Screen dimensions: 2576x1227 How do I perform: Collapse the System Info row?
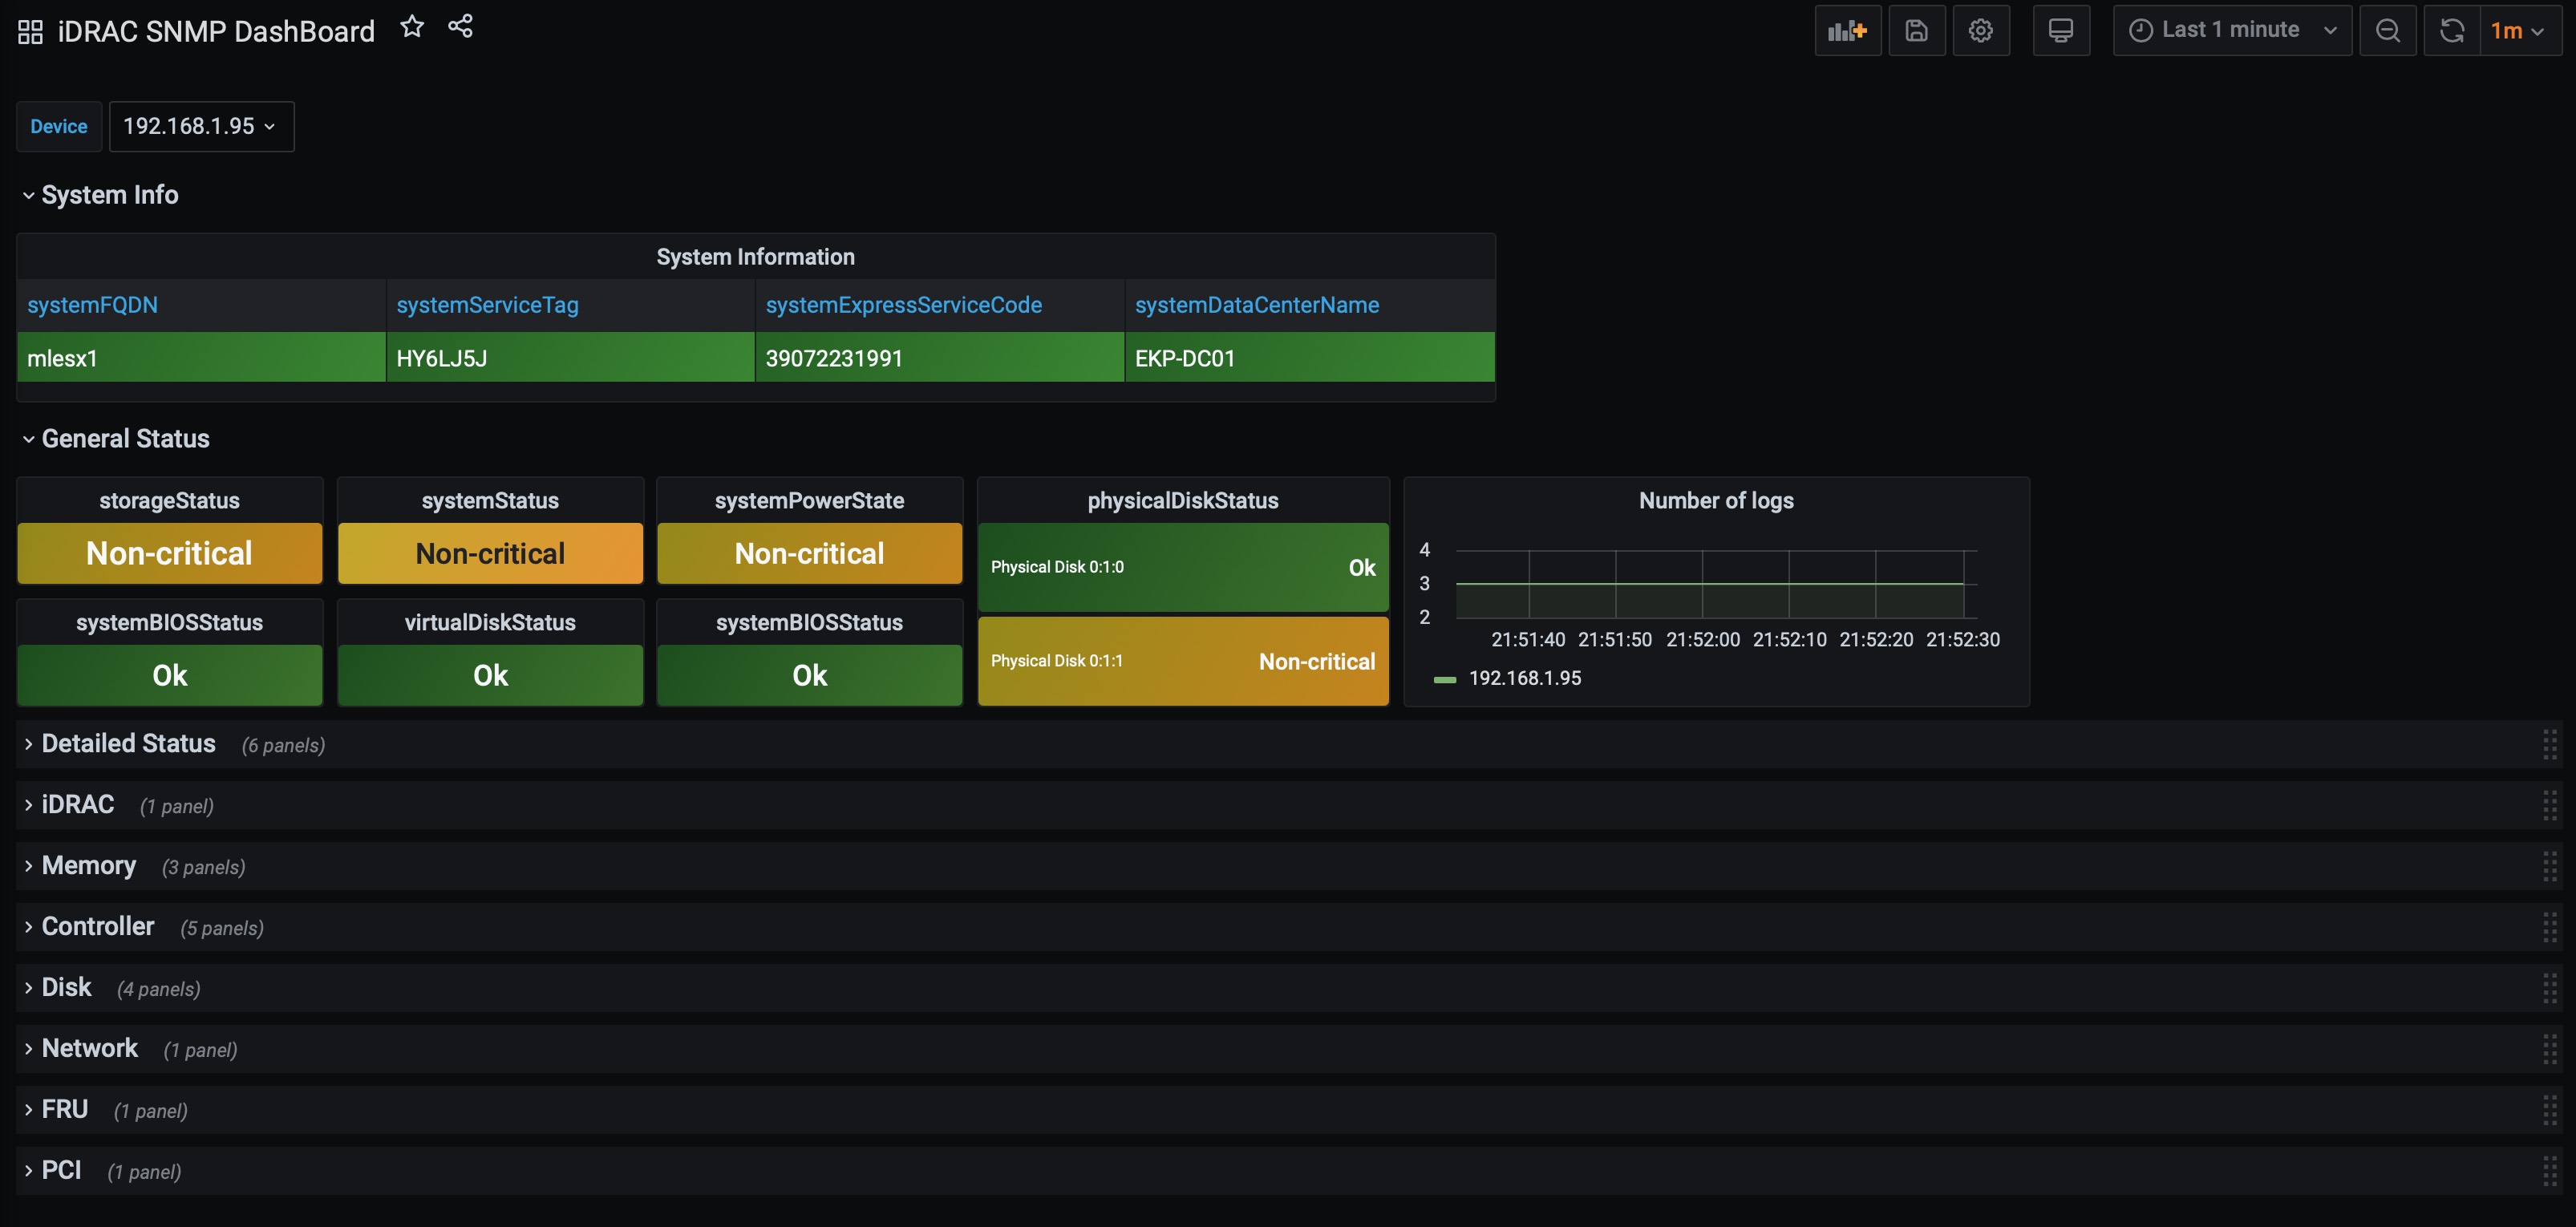pyautogui.click(x=109, y=195)
